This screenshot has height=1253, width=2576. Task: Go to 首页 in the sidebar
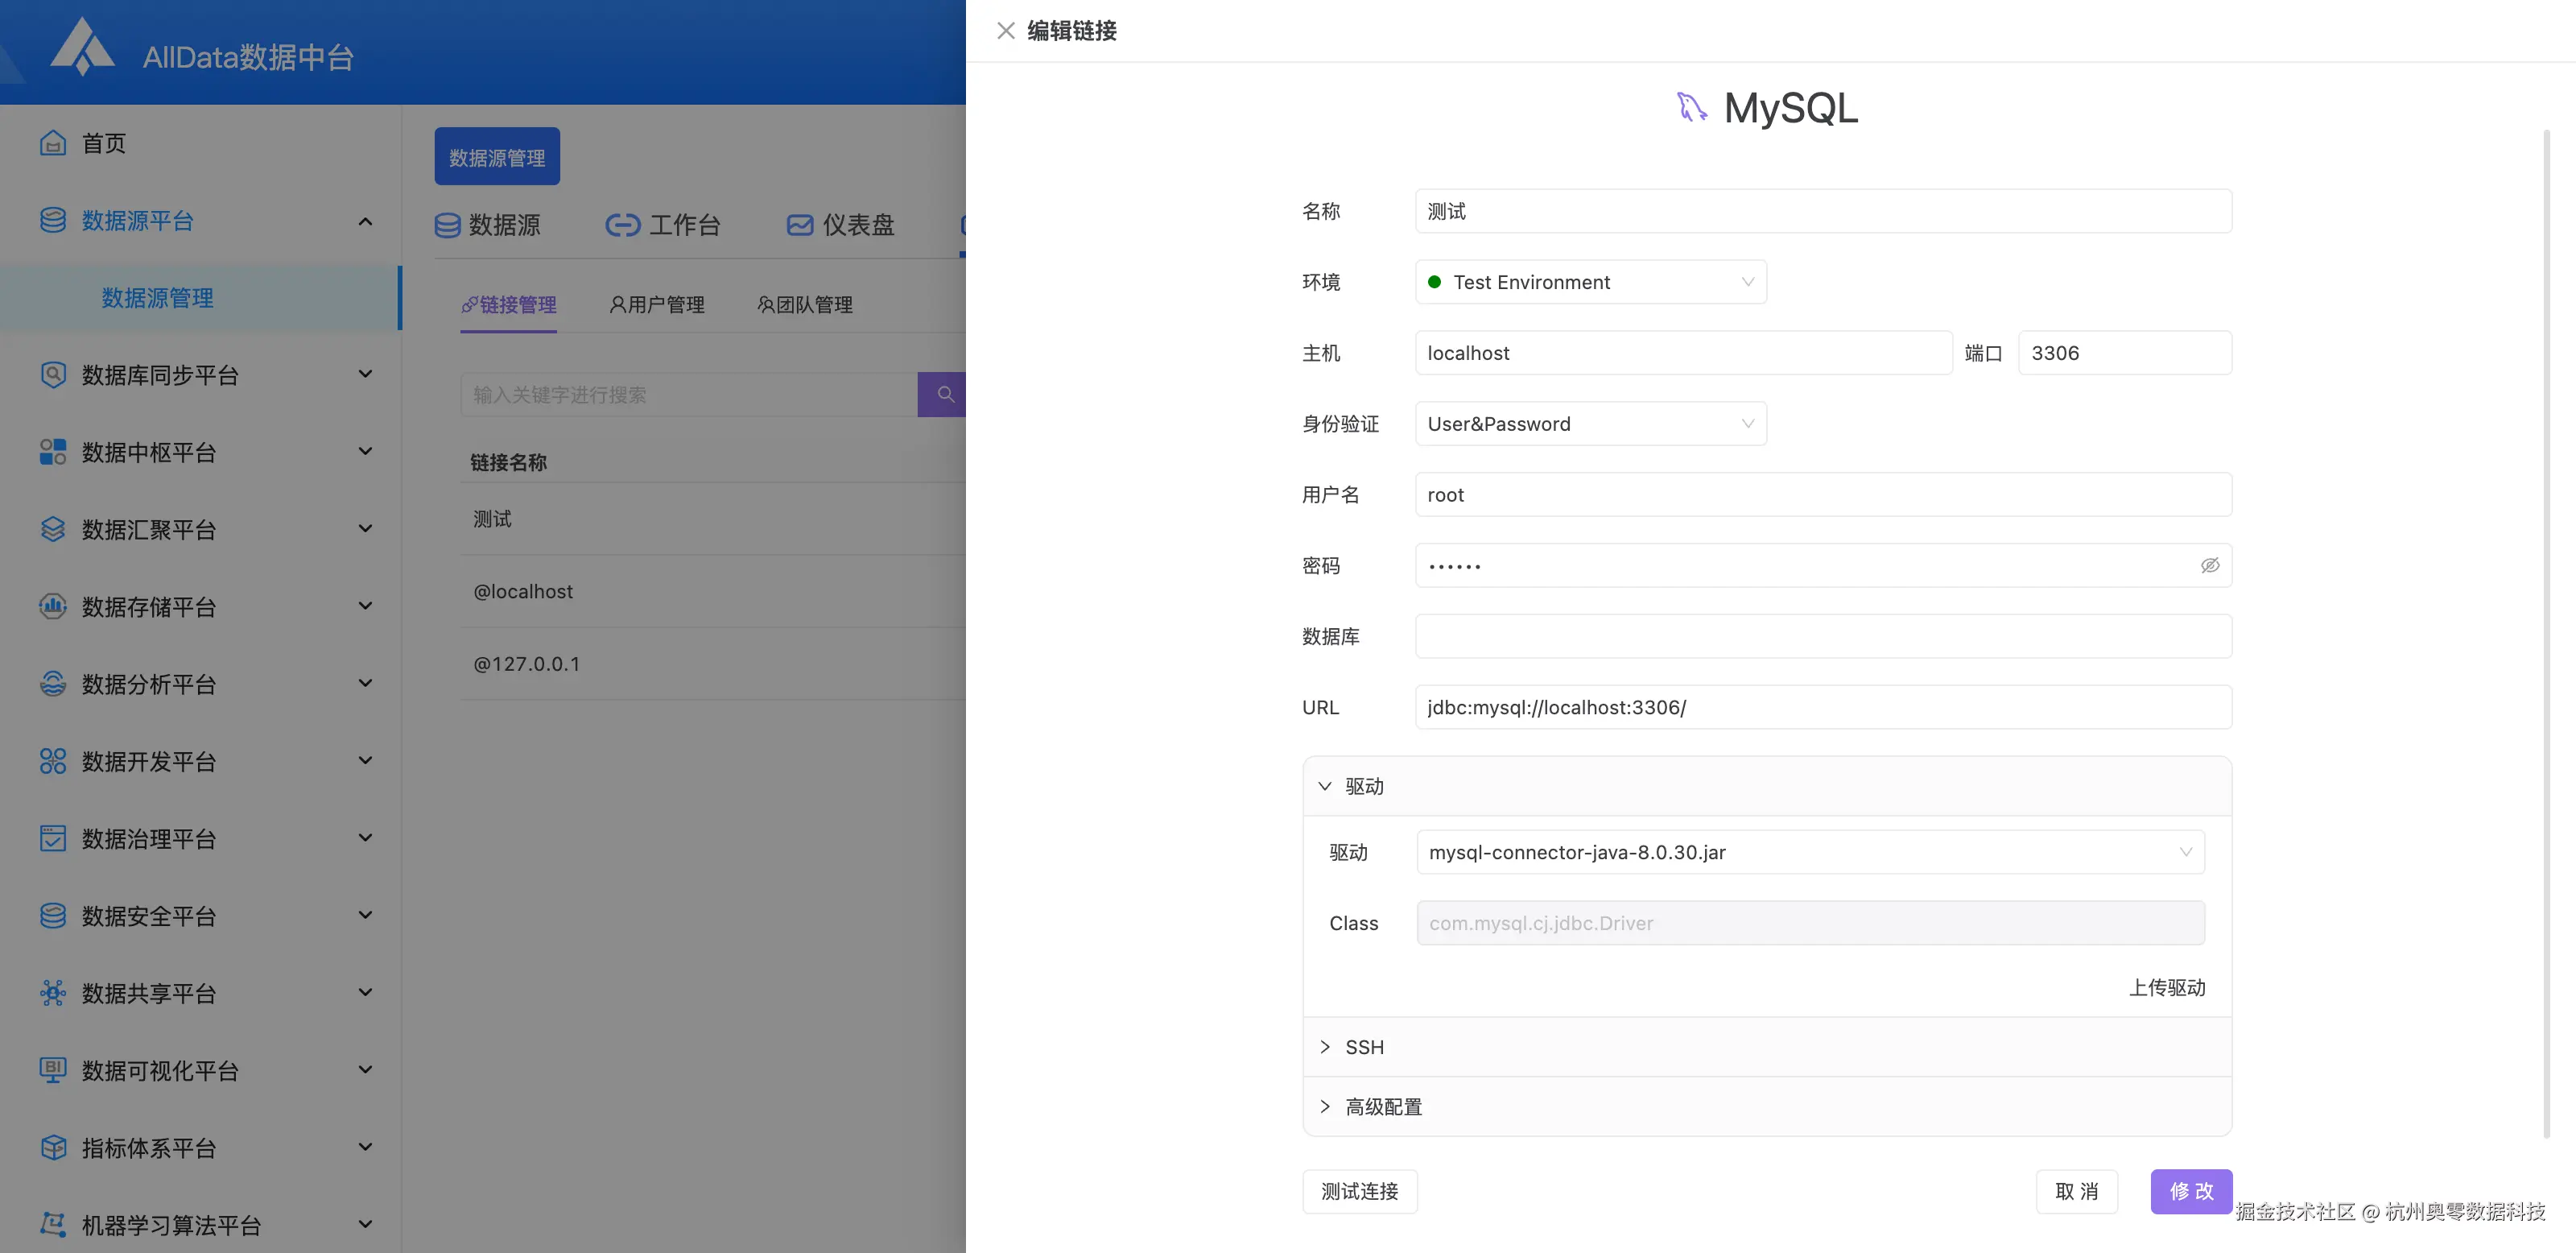point(103,143)
